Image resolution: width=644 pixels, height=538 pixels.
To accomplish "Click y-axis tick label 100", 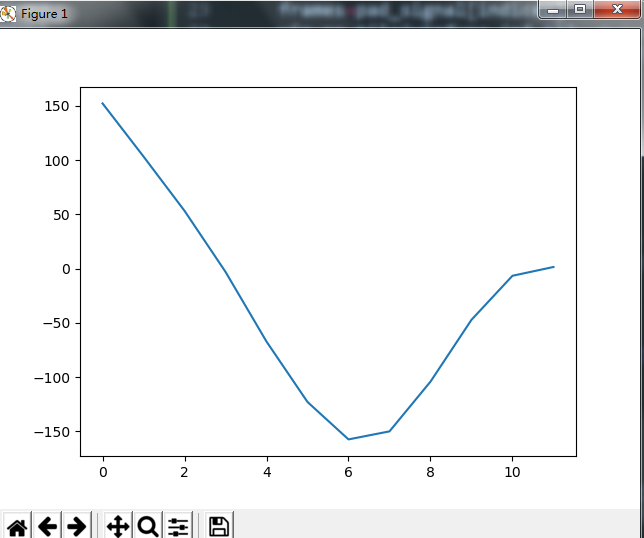I will [x=57, y=161].
